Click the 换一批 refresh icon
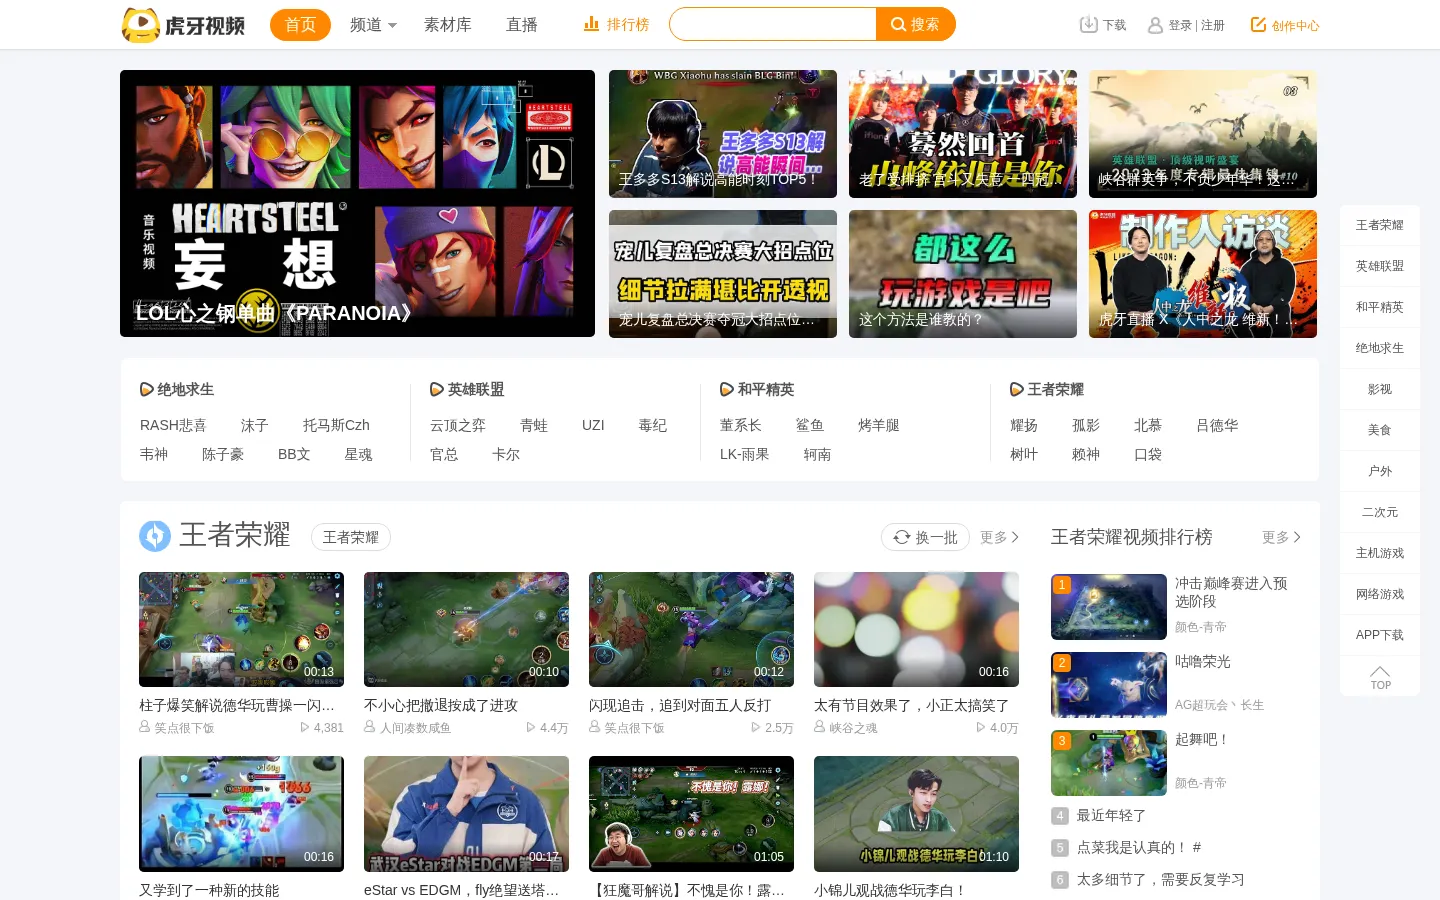The width and height of the screenshot is (1440, 900). tap(902, 537)
